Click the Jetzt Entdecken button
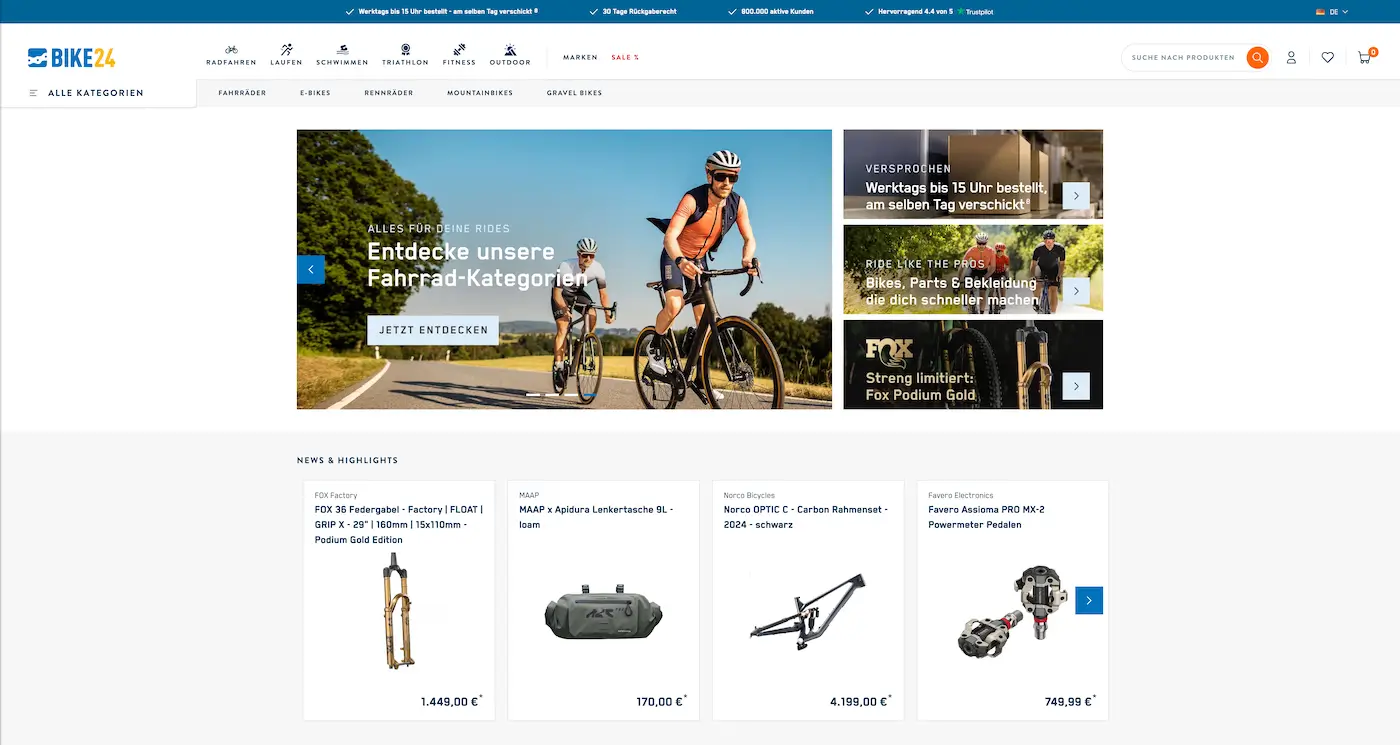Image resolution: width=1400 pixels, height=745 pixels. click(x=433, y=330)
